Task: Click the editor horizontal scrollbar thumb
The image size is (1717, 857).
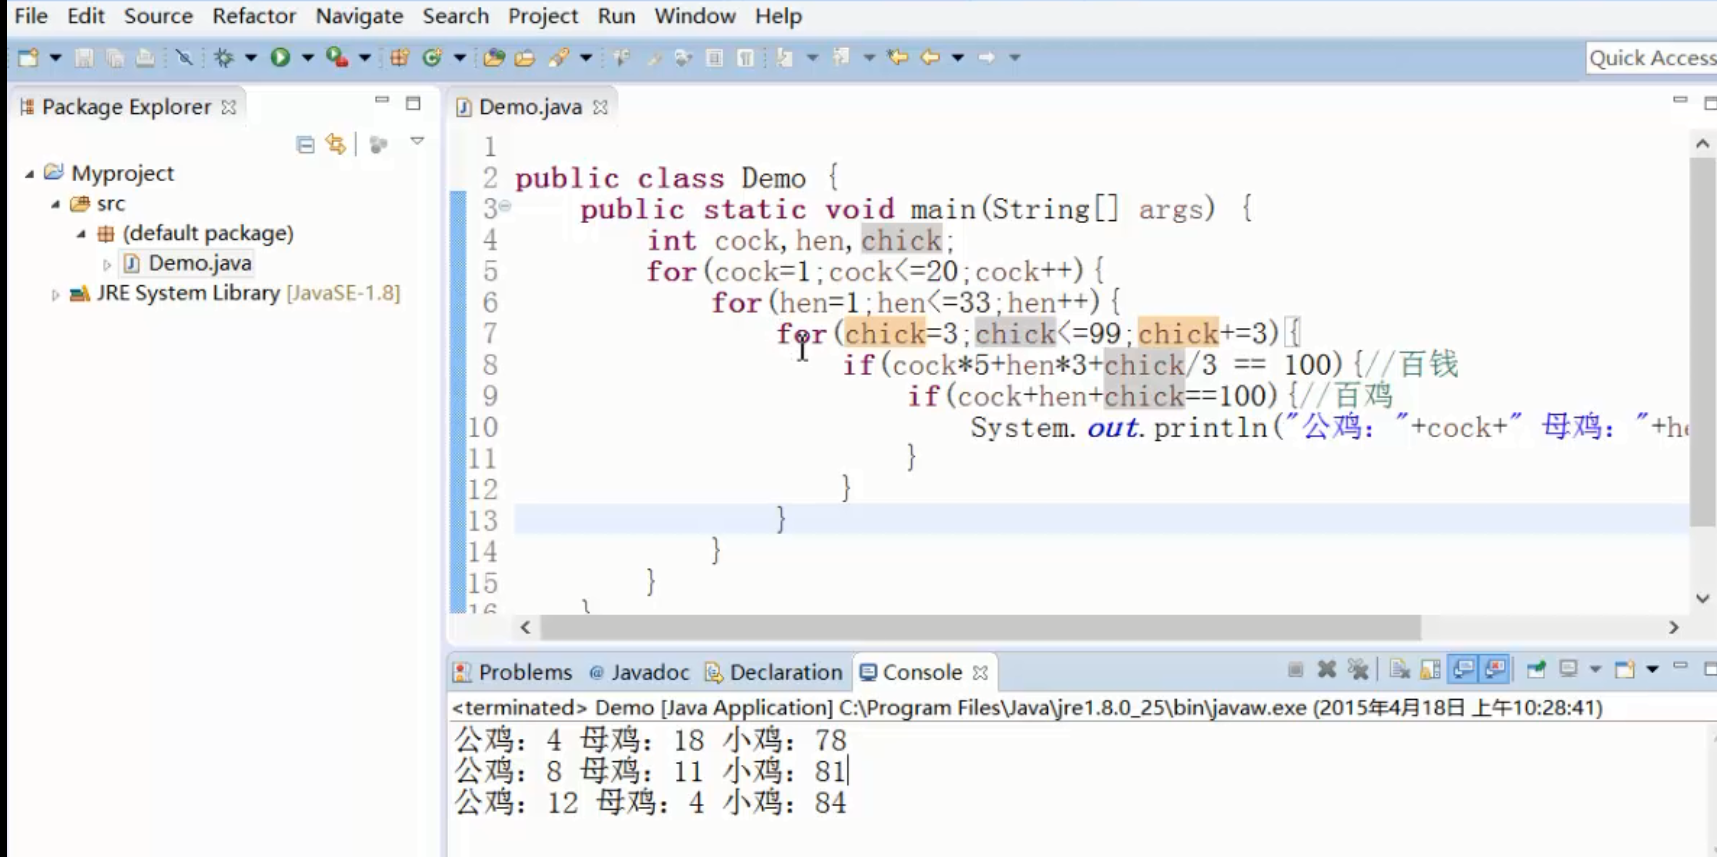Action: tap(980, 628)
